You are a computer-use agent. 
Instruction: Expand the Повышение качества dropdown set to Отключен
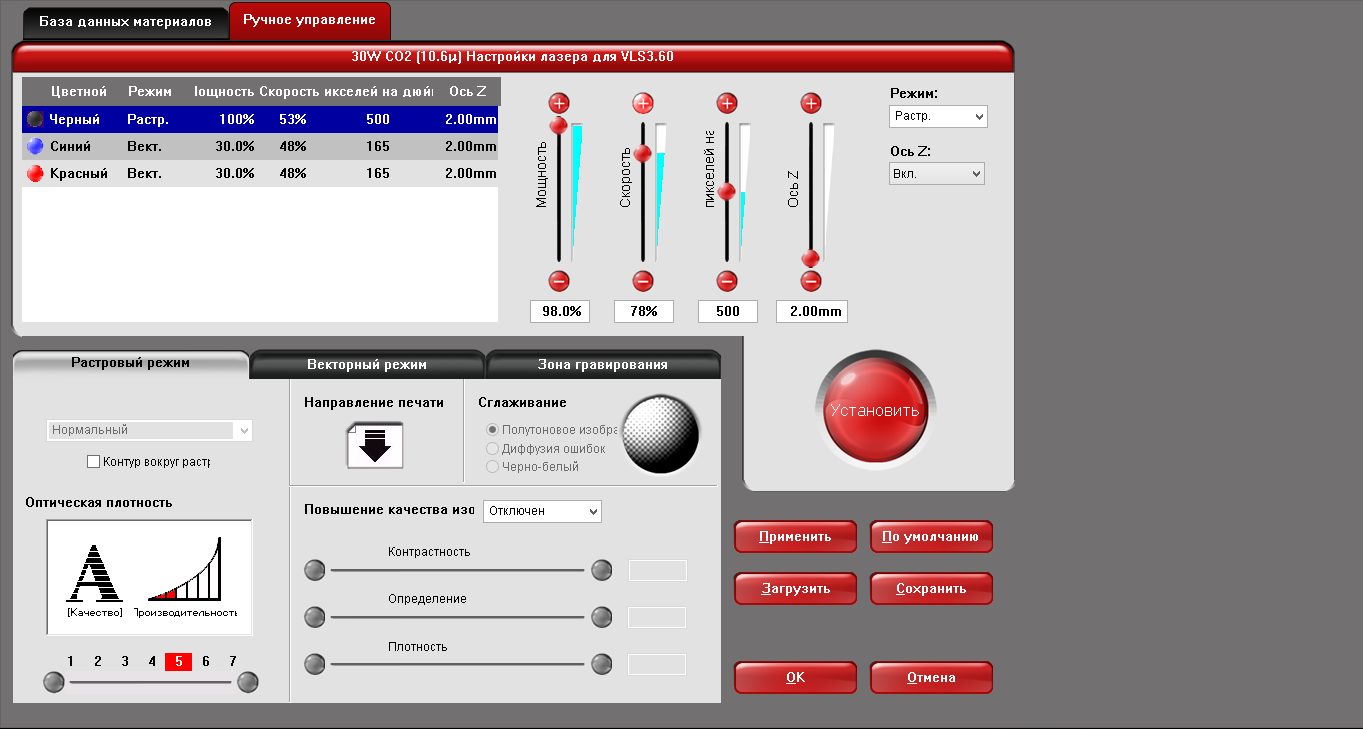543,511
